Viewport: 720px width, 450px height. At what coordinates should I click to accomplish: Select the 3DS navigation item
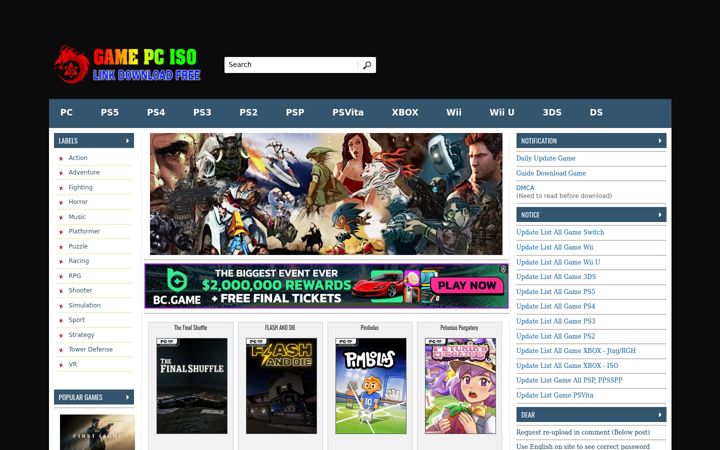[552, 112]
